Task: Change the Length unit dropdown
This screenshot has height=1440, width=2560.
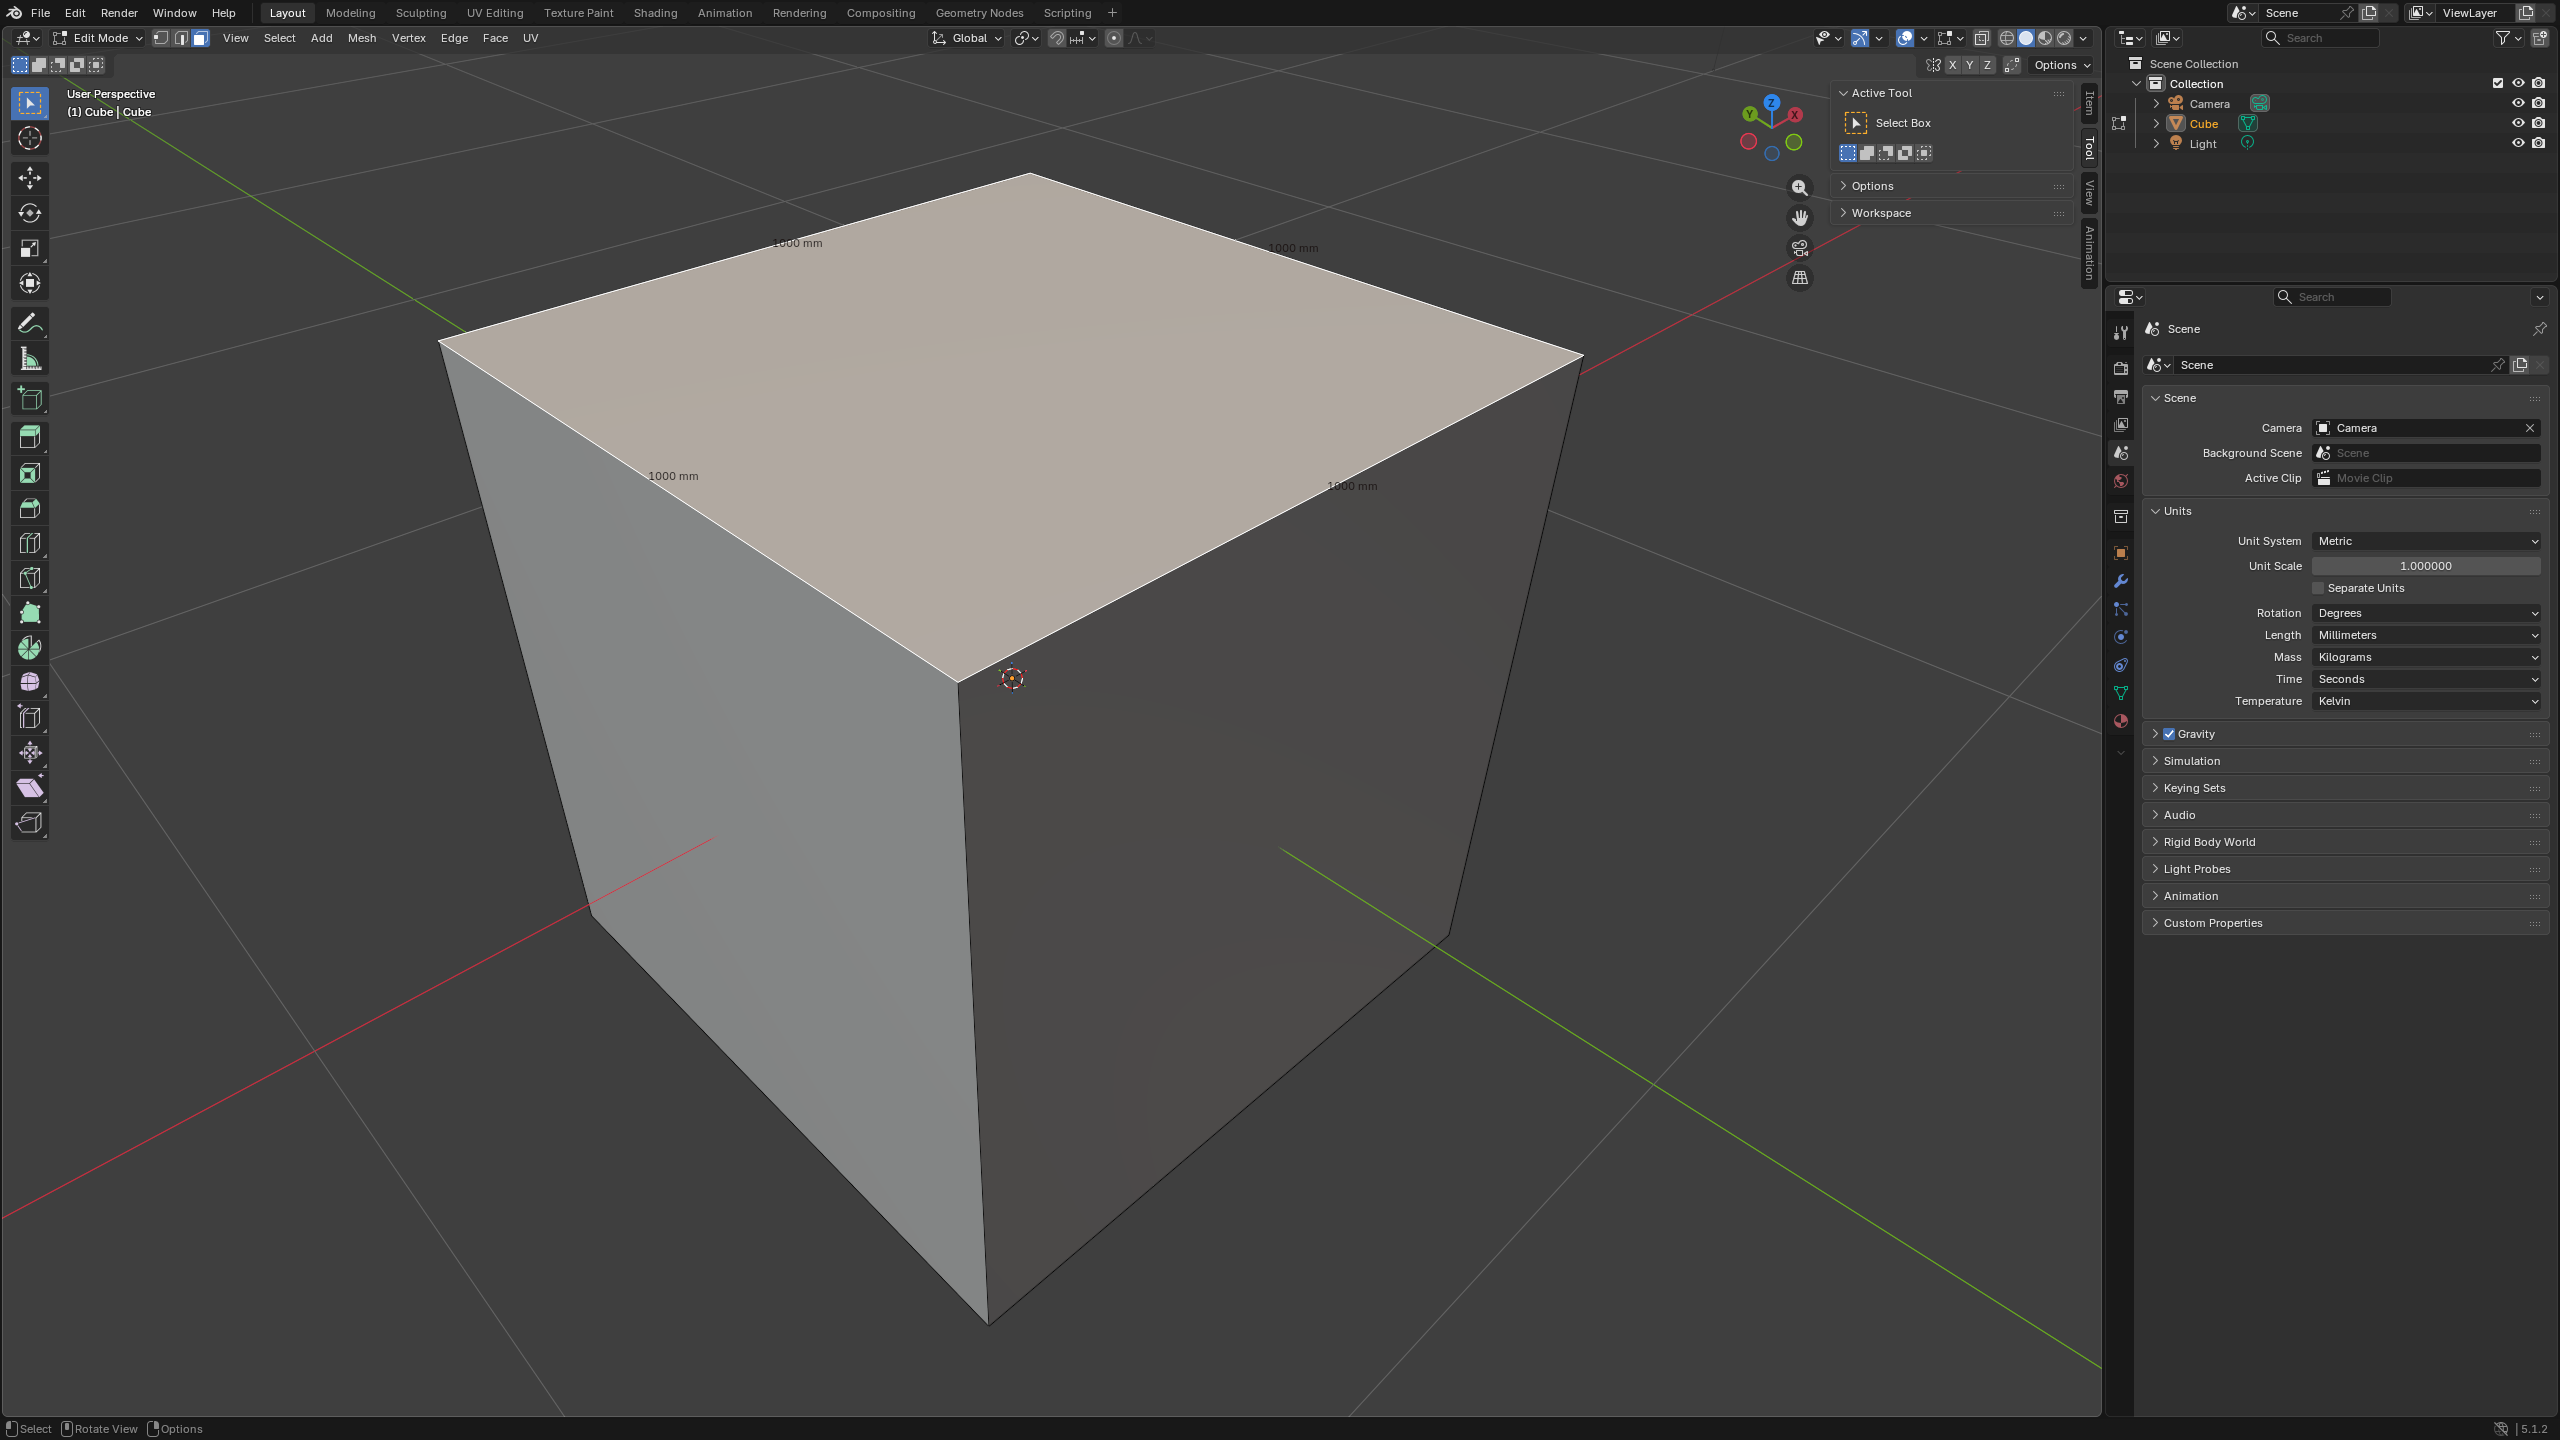Action: point(2426,635)
